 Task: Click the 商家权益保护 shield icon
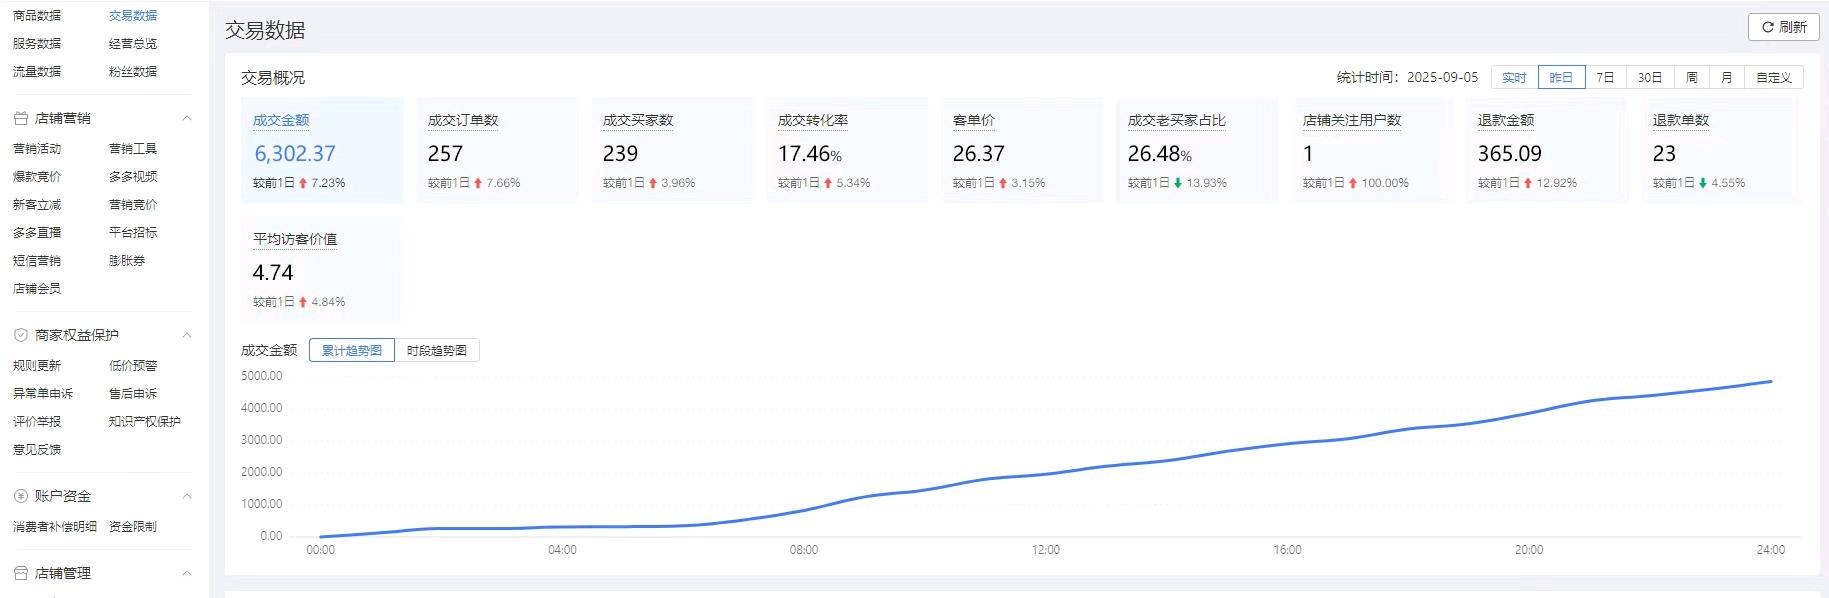point(20,335)
